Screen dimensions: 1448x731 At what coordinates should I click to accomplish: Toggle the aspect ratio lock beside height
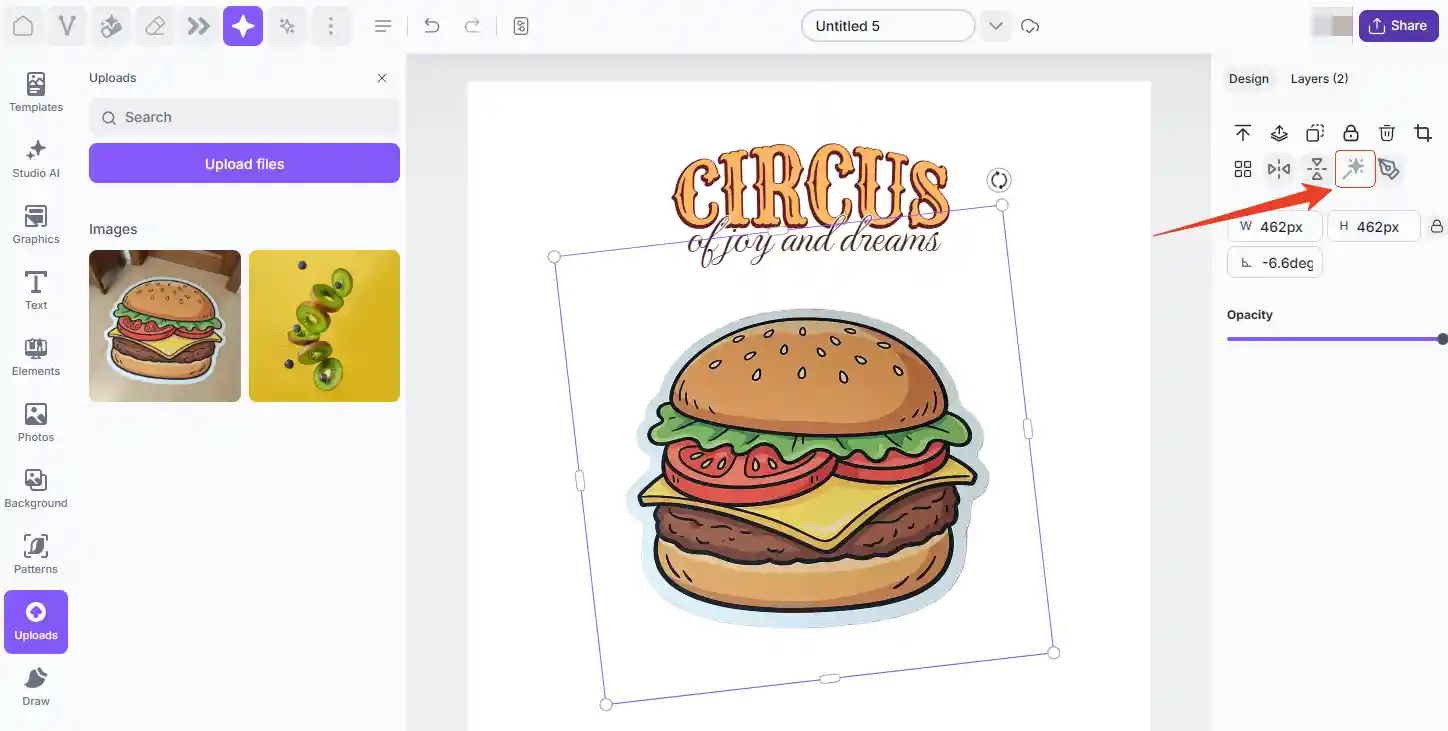pos(1436,227)
